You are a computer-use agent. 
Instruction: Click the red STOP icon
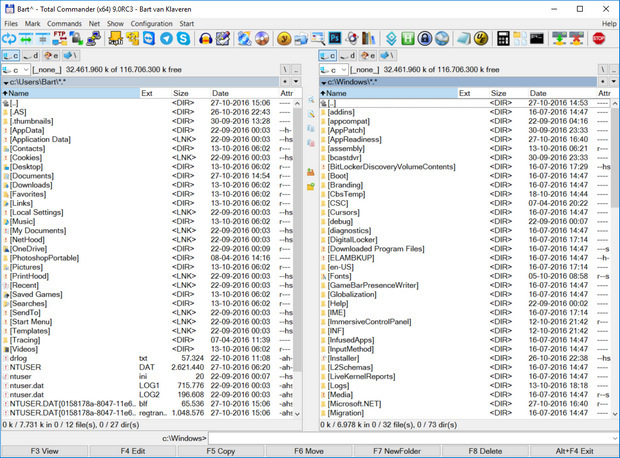pyautogui.click(x=599, y=39)
